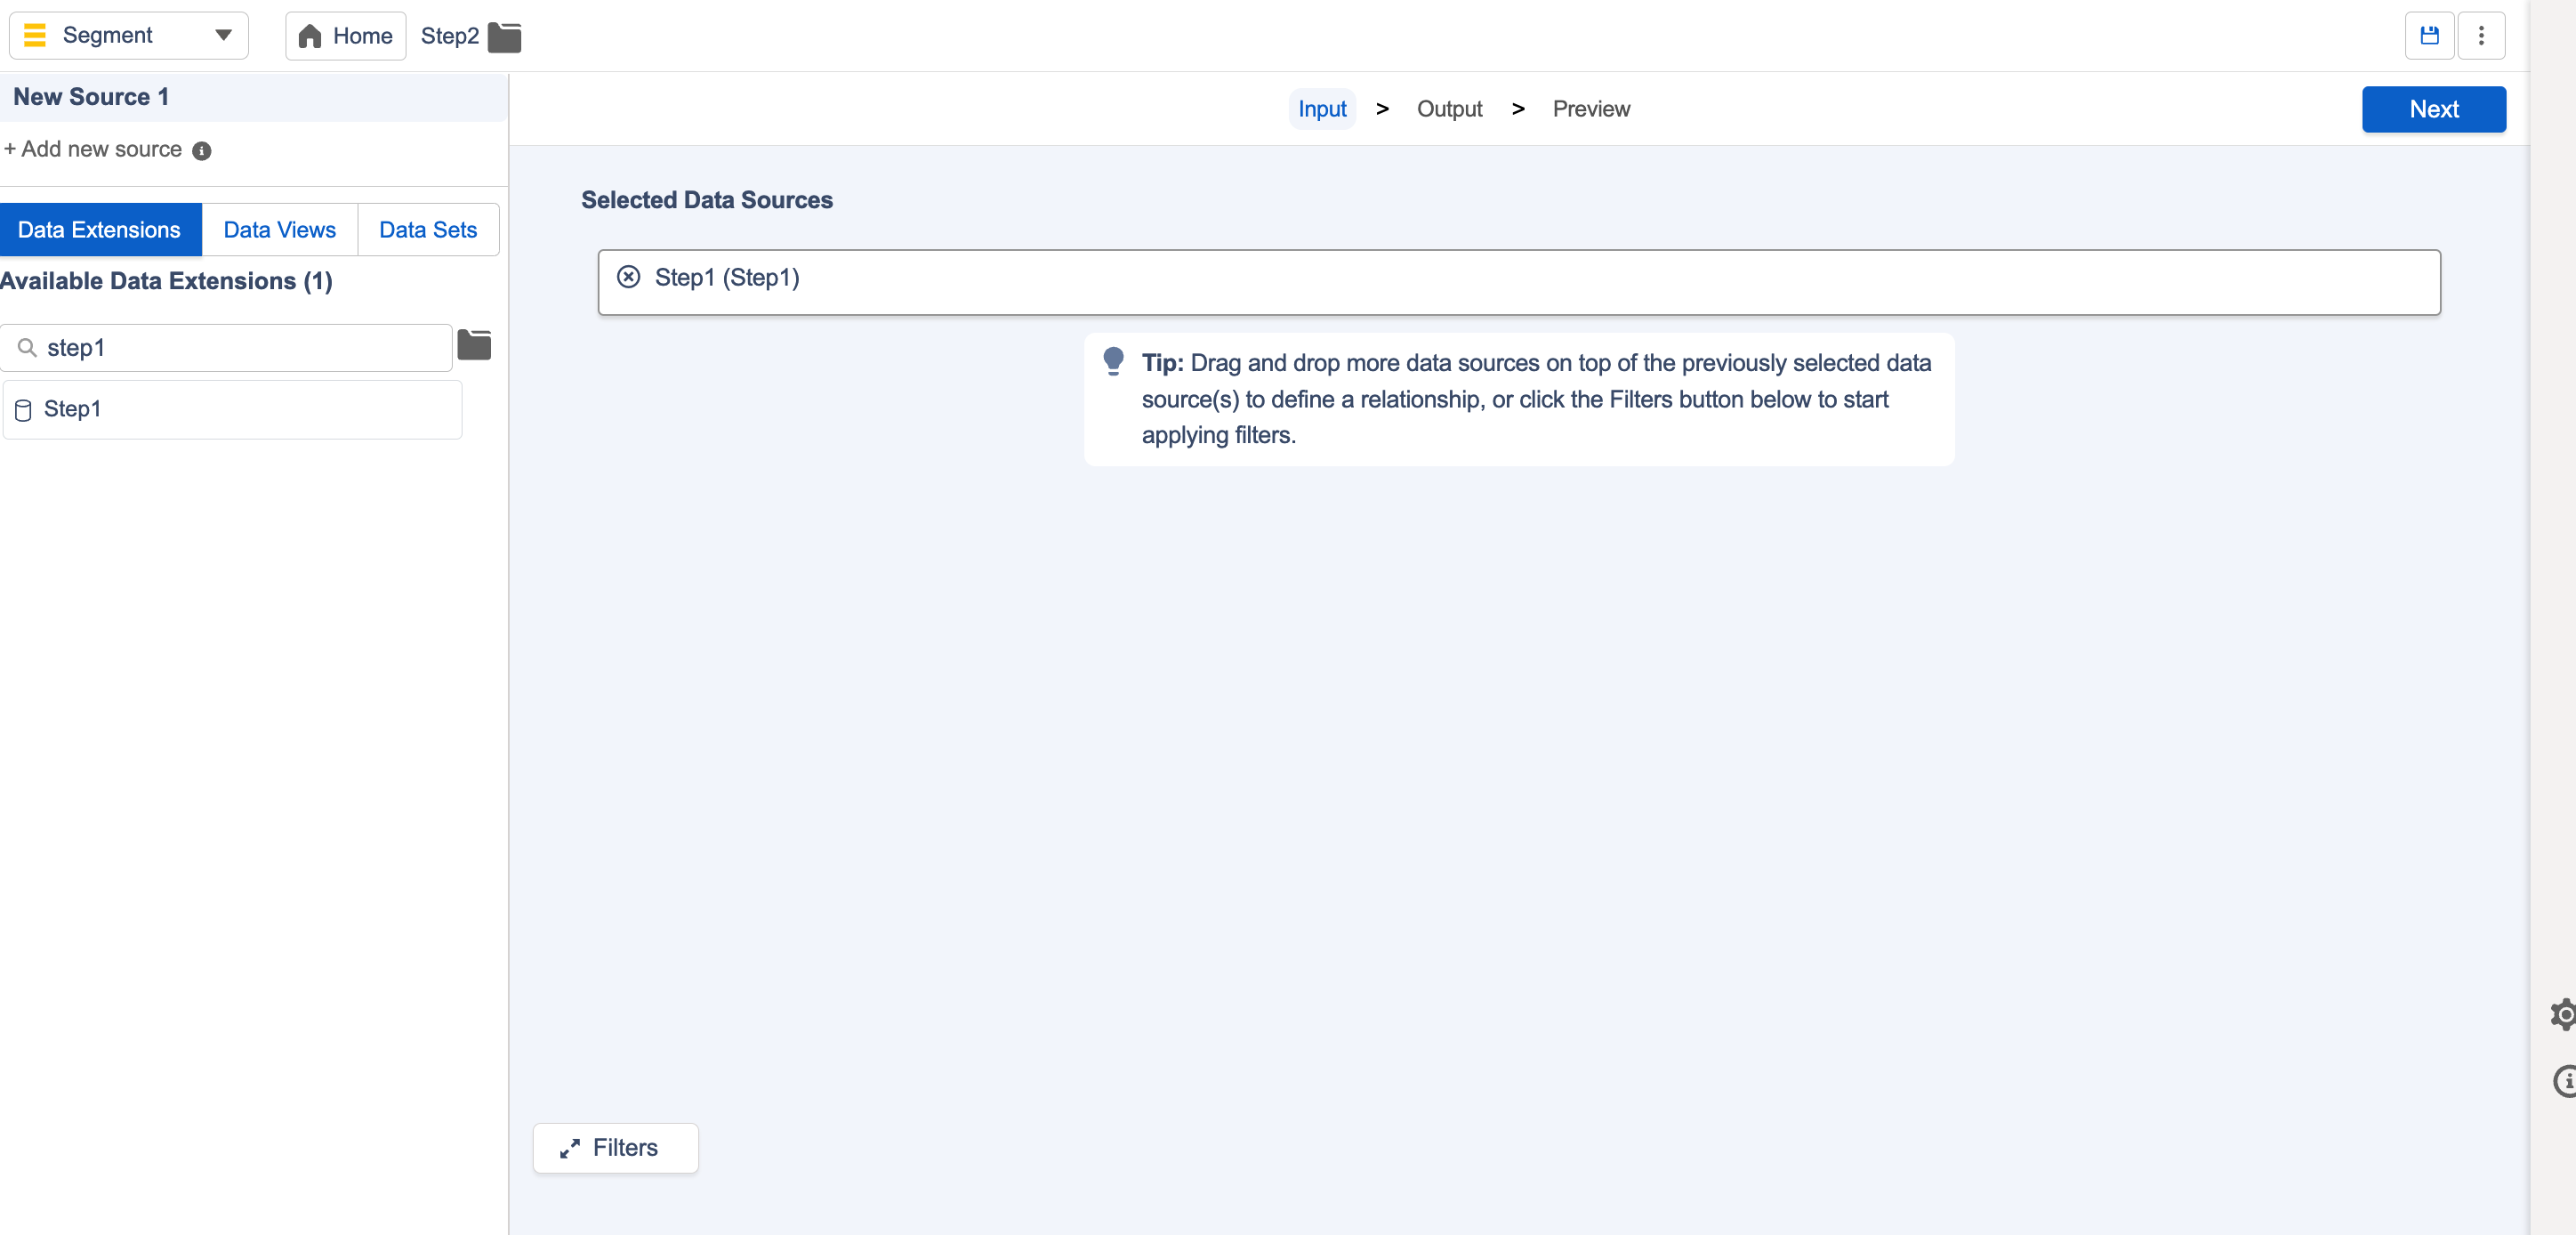Go to Home

coord(345,36)
